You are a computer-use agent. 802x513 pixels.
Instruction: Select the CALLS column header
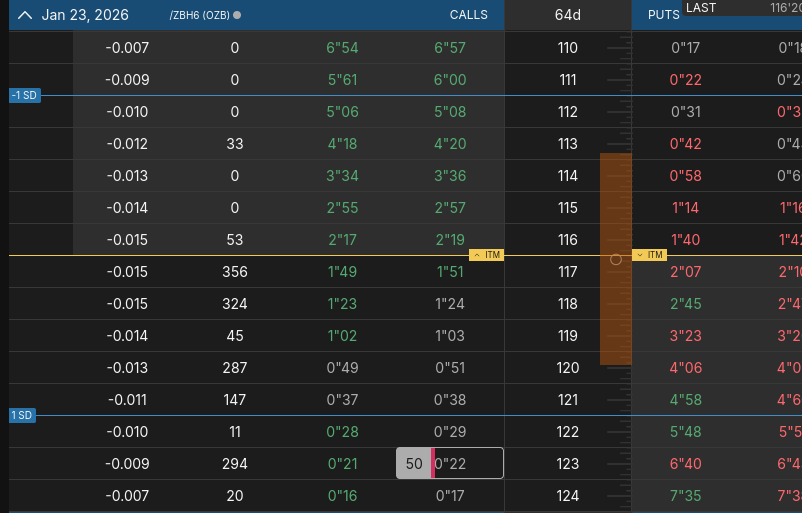tap(469, 15)
